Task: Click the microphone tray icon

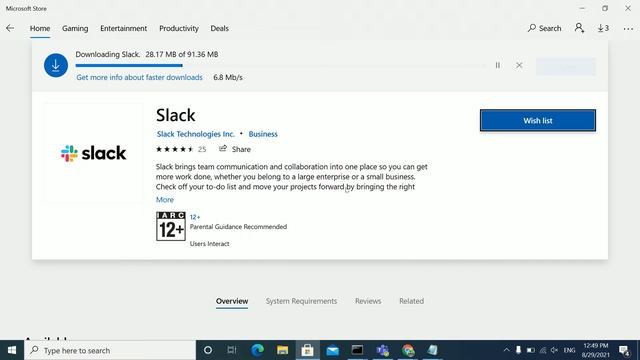Action: coord(518,350)
